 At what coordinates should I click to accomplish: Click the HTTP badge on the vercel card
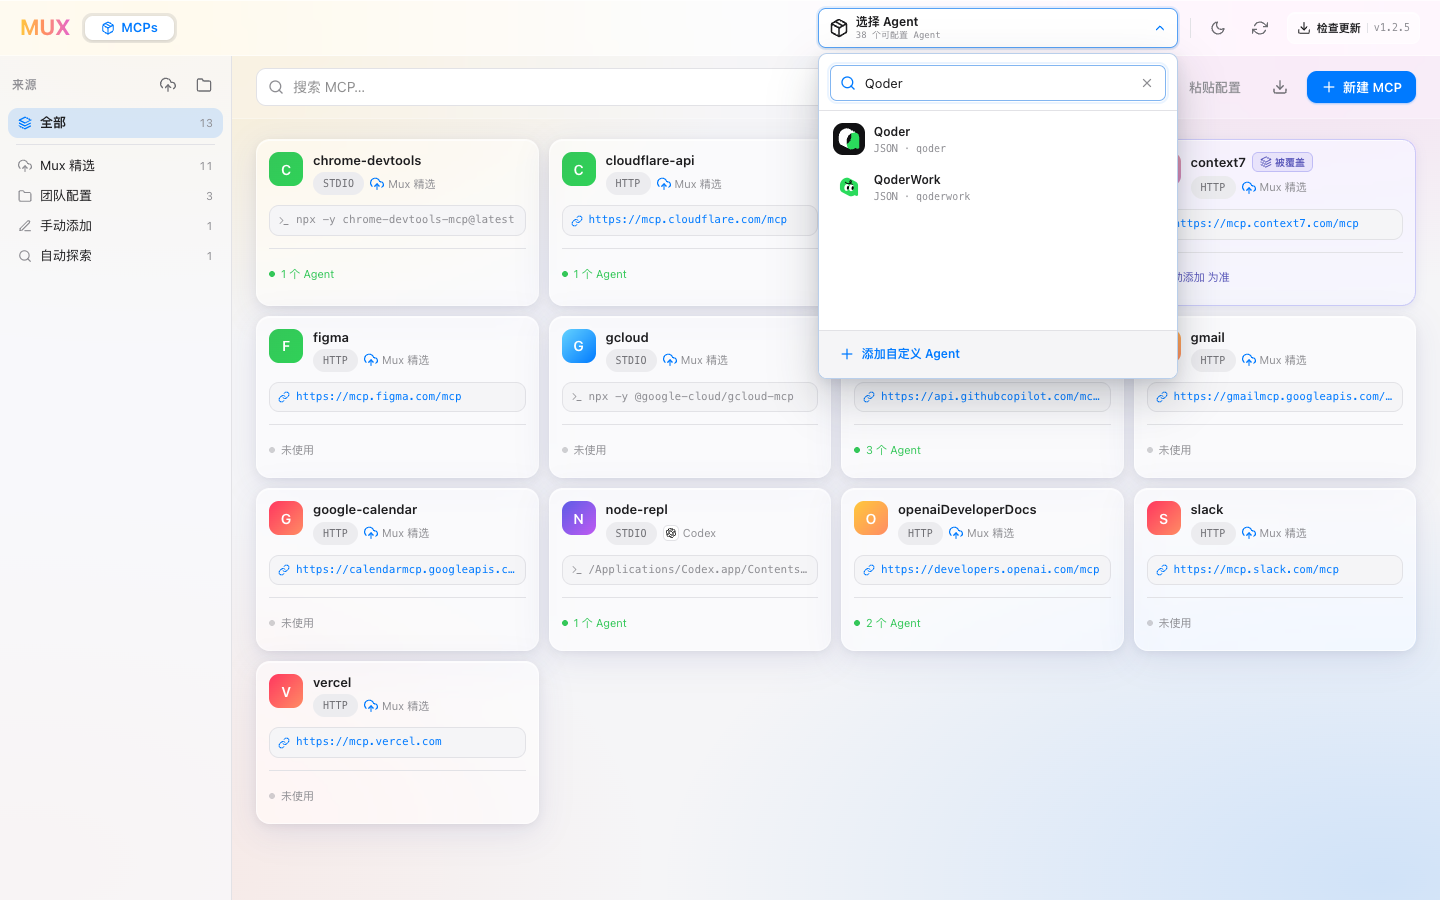point(335,706)
